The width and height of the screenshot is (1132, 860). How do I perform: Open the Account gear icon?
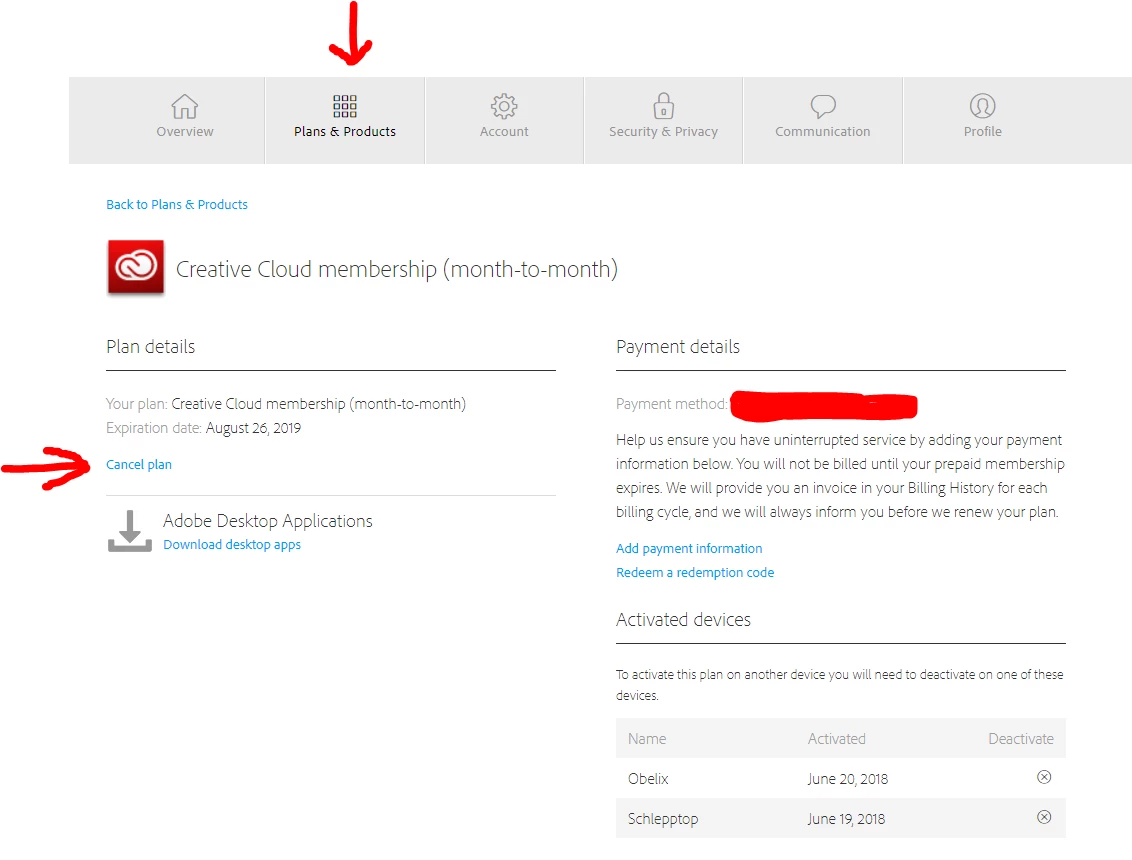504,106
